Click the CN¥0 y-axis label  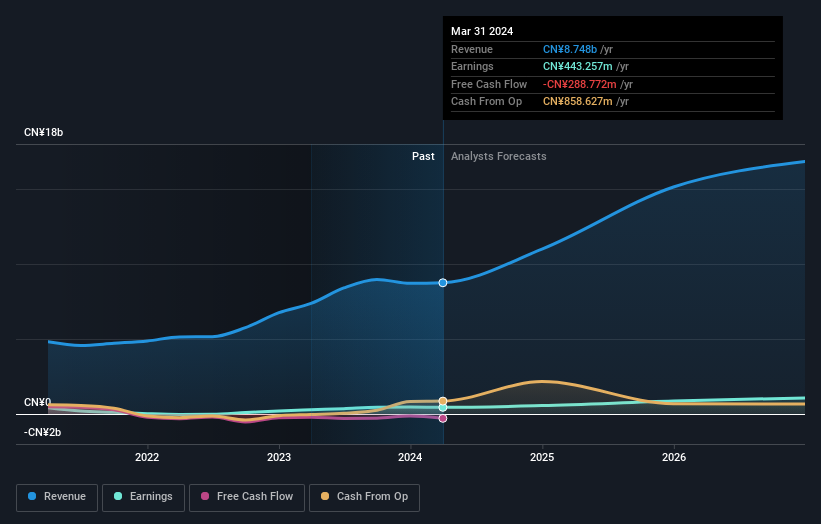[38, 402]
